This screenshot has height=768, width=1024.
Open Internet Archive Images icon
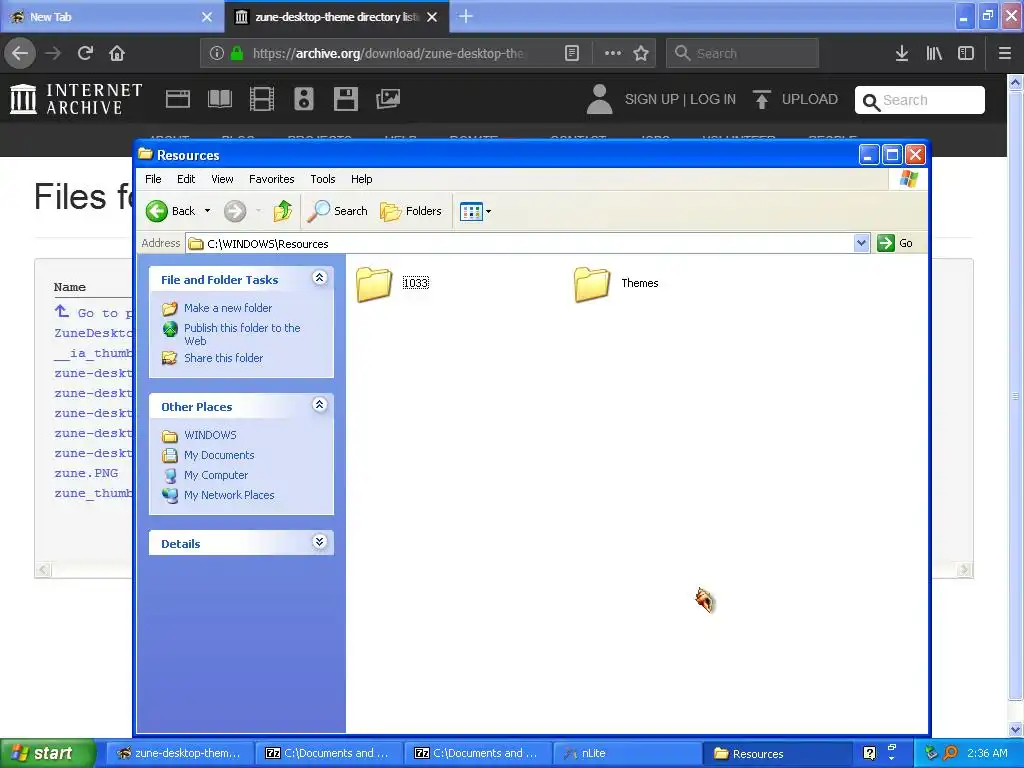(x=387, y=99)
